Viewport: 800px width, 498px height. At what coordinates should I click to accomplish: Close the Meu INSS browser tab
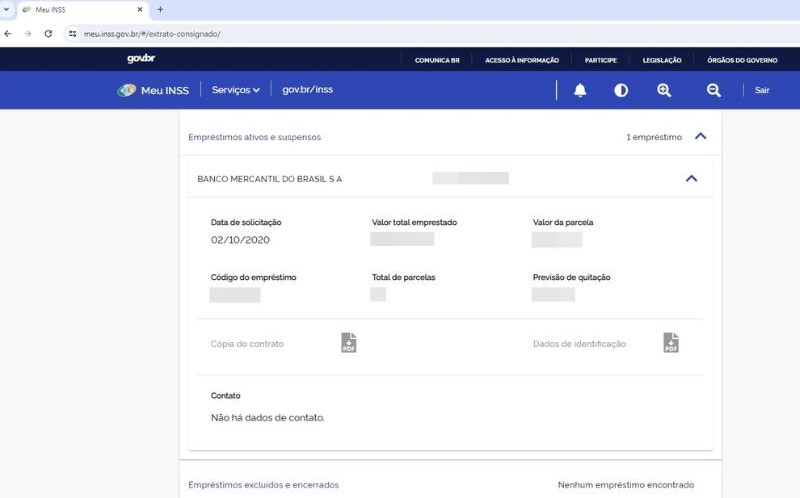[140, 9]
